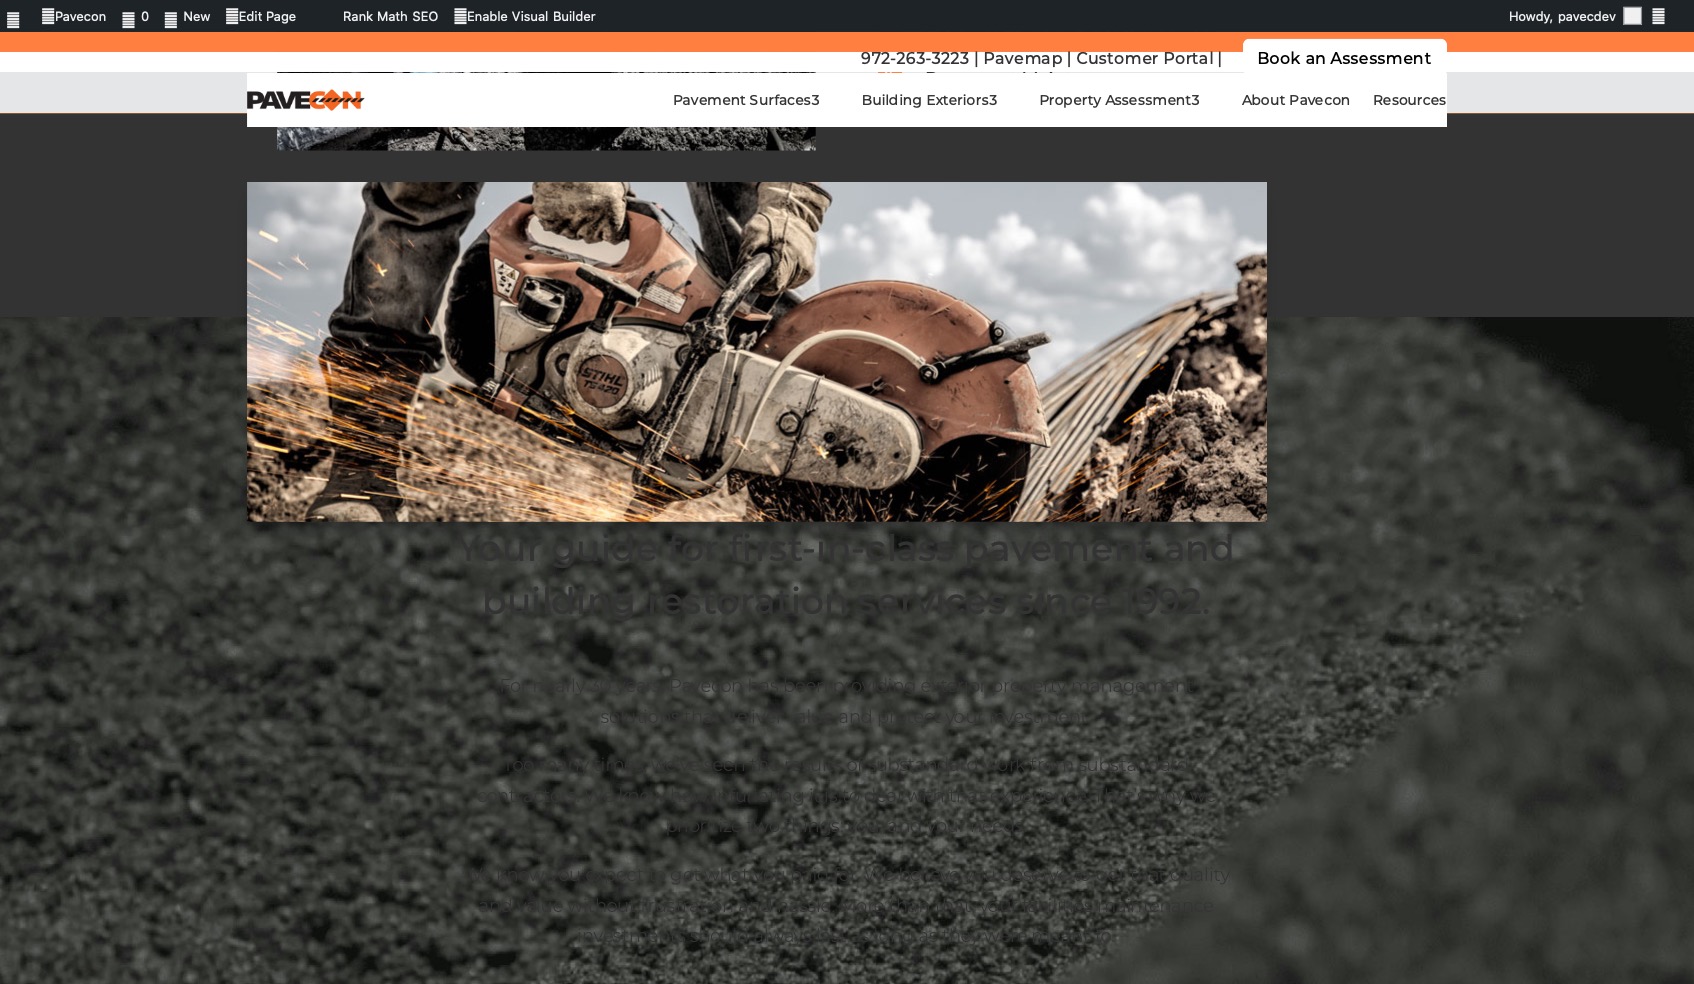The width and height of the screenshot is (1694, 984).
Task: Click the Howdy, pavecdev account text
Action: 1561,16
